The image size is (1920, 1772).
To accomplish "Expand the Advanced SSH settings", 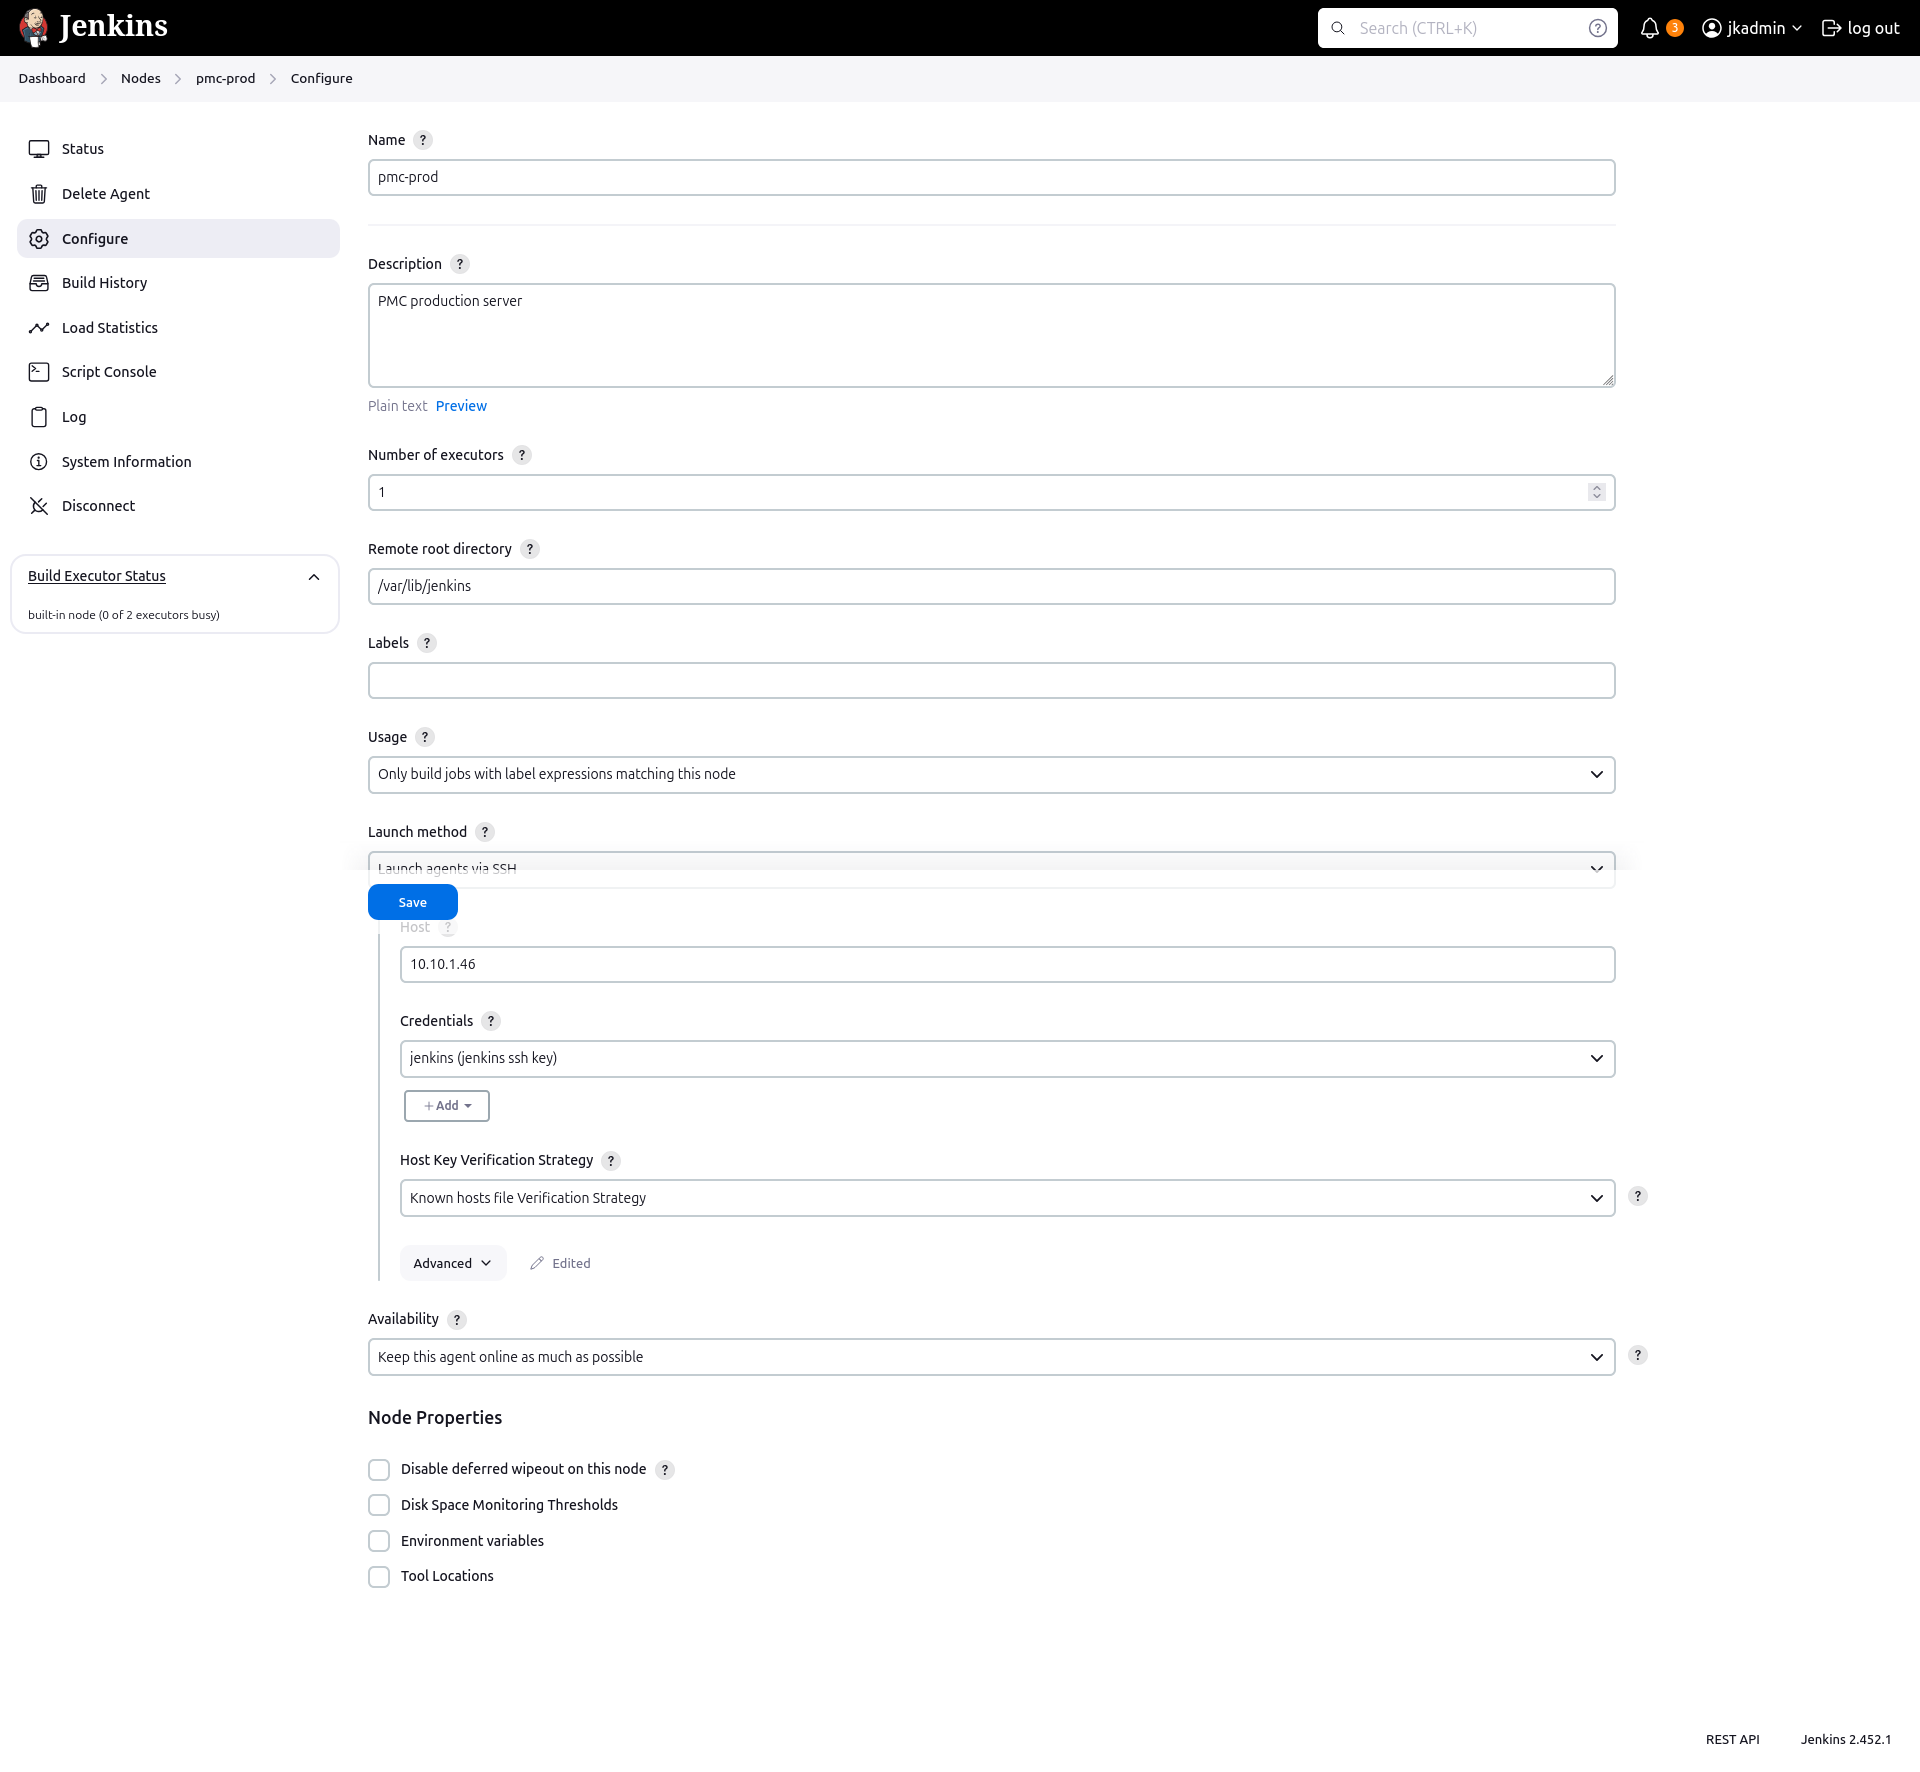I will 452,1263.
